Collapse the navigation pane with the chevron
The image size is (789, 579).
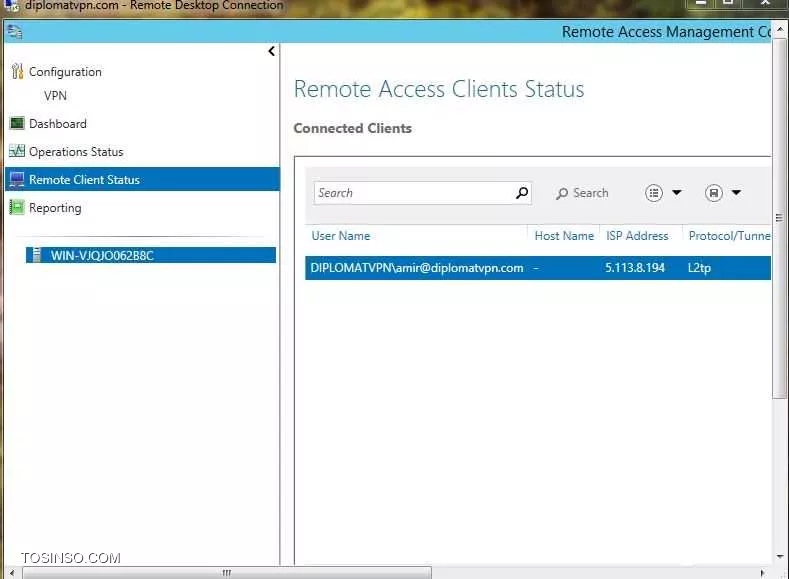(x=272, y=51)
